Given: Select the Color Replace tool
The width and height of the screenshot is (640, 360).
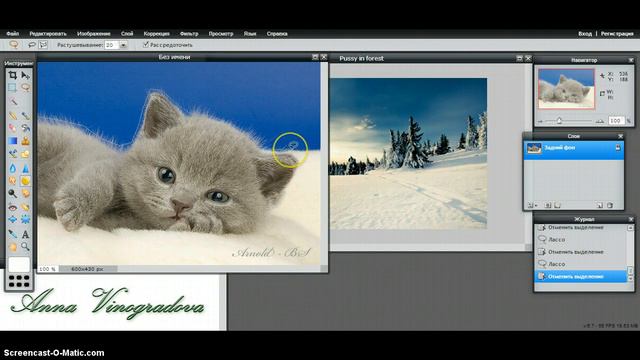Looking at the screenshot, I should point(13,154).
